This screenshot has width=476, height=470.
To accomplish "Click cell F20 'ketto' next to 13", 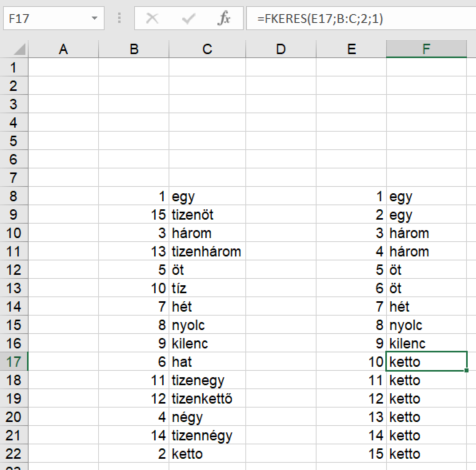I will pos(426,417).
